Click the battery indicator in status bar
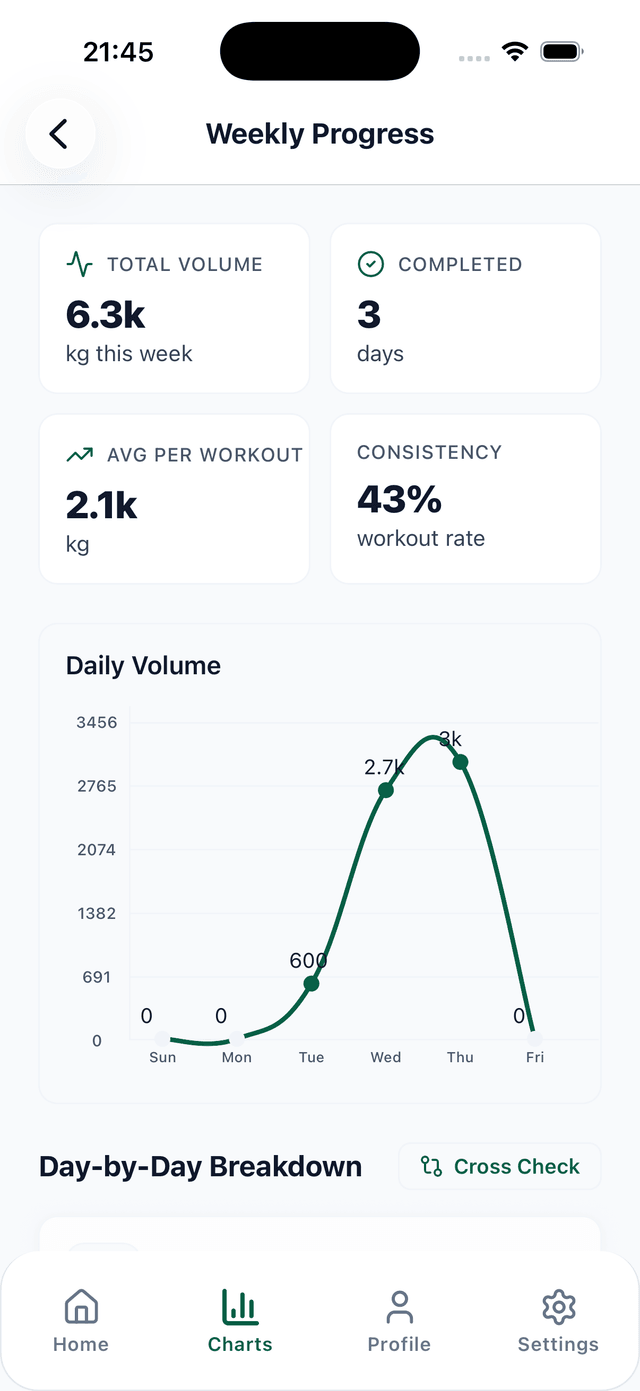 coord(561,50)
